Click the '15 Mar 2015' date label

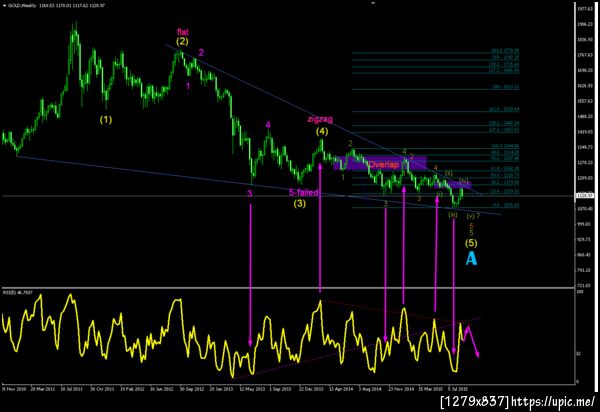(x=430, y=389)
